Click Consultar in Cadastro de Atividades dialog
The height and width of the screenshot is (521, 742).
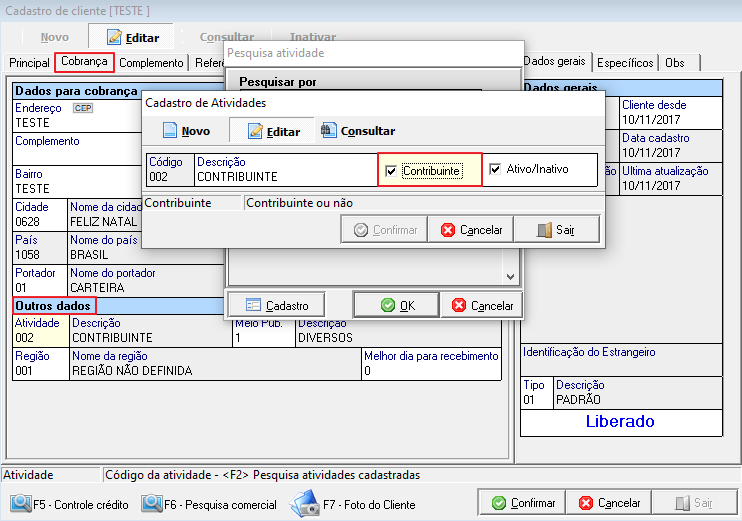358,131
